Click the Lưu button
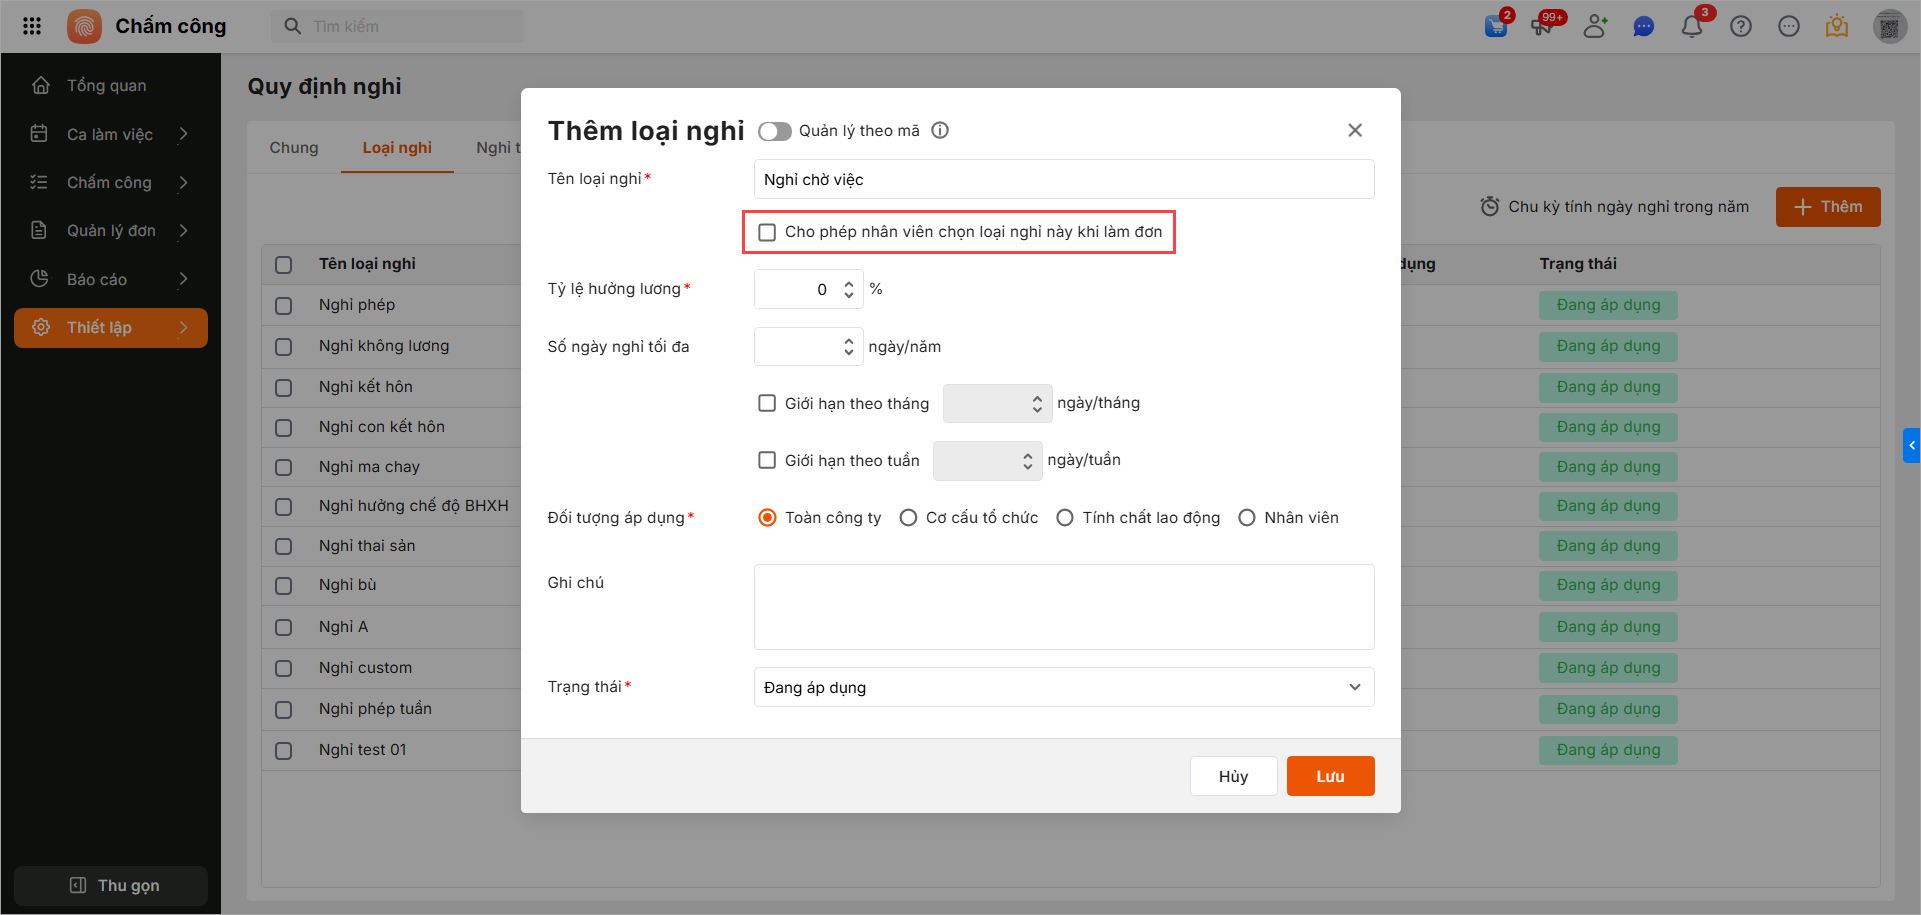Image resolution: width=1921 pixels, height=915 pixels. (x=1330, y=776)
